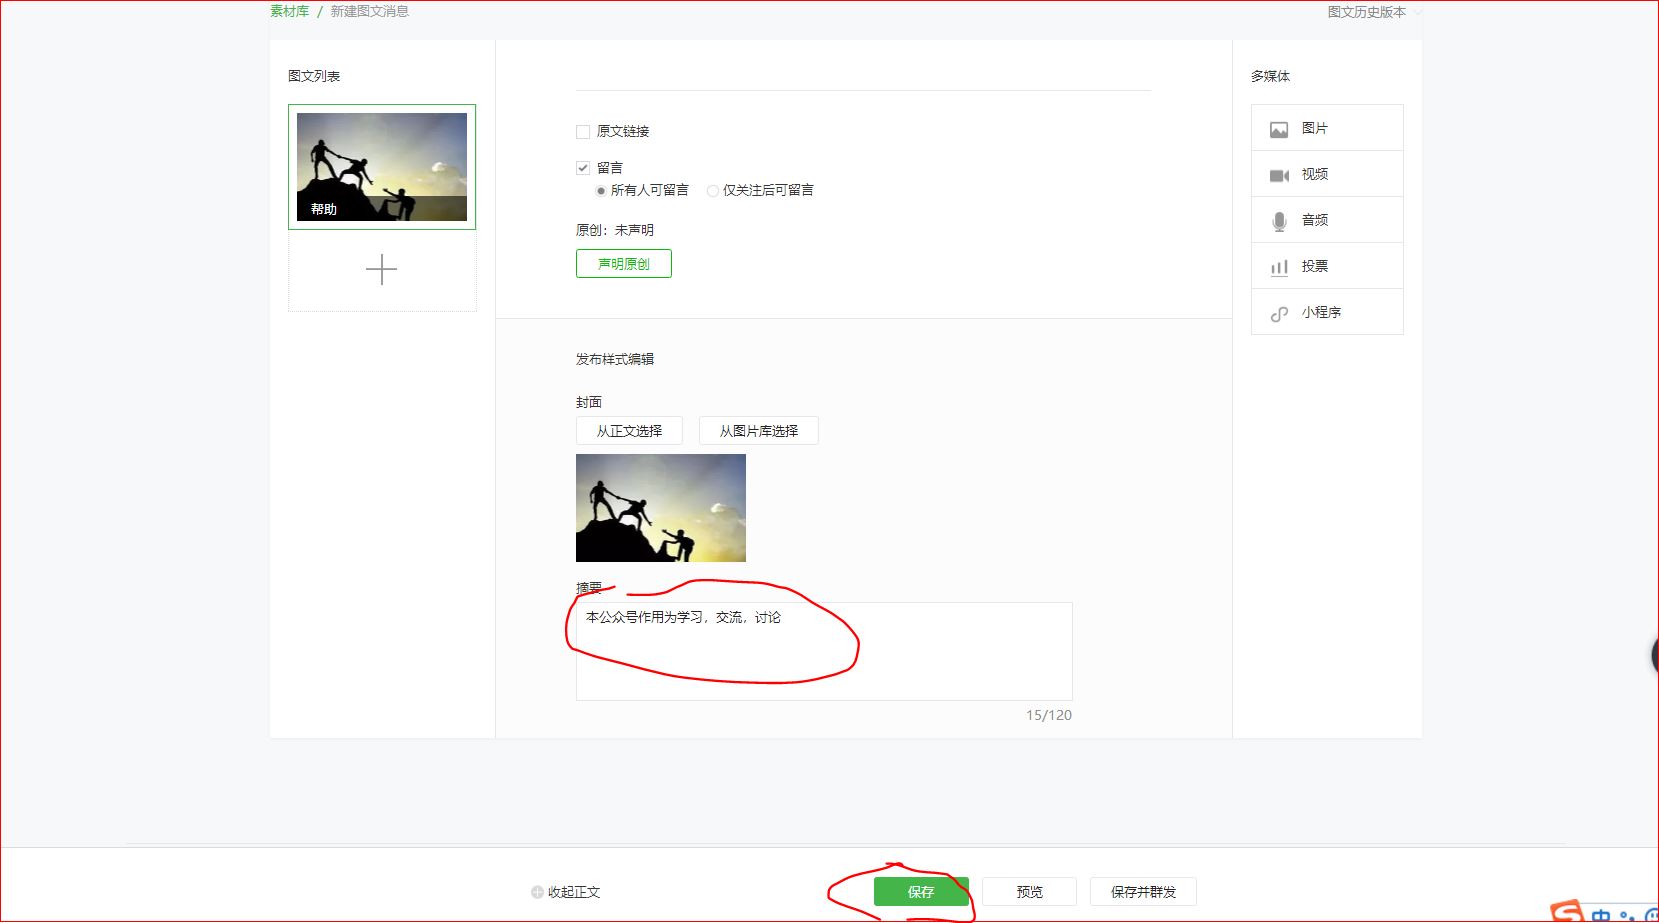This screenshot has width=1659, height=923.
Task: Add a new article with the plus icon
Action: (x=381, y=270)
